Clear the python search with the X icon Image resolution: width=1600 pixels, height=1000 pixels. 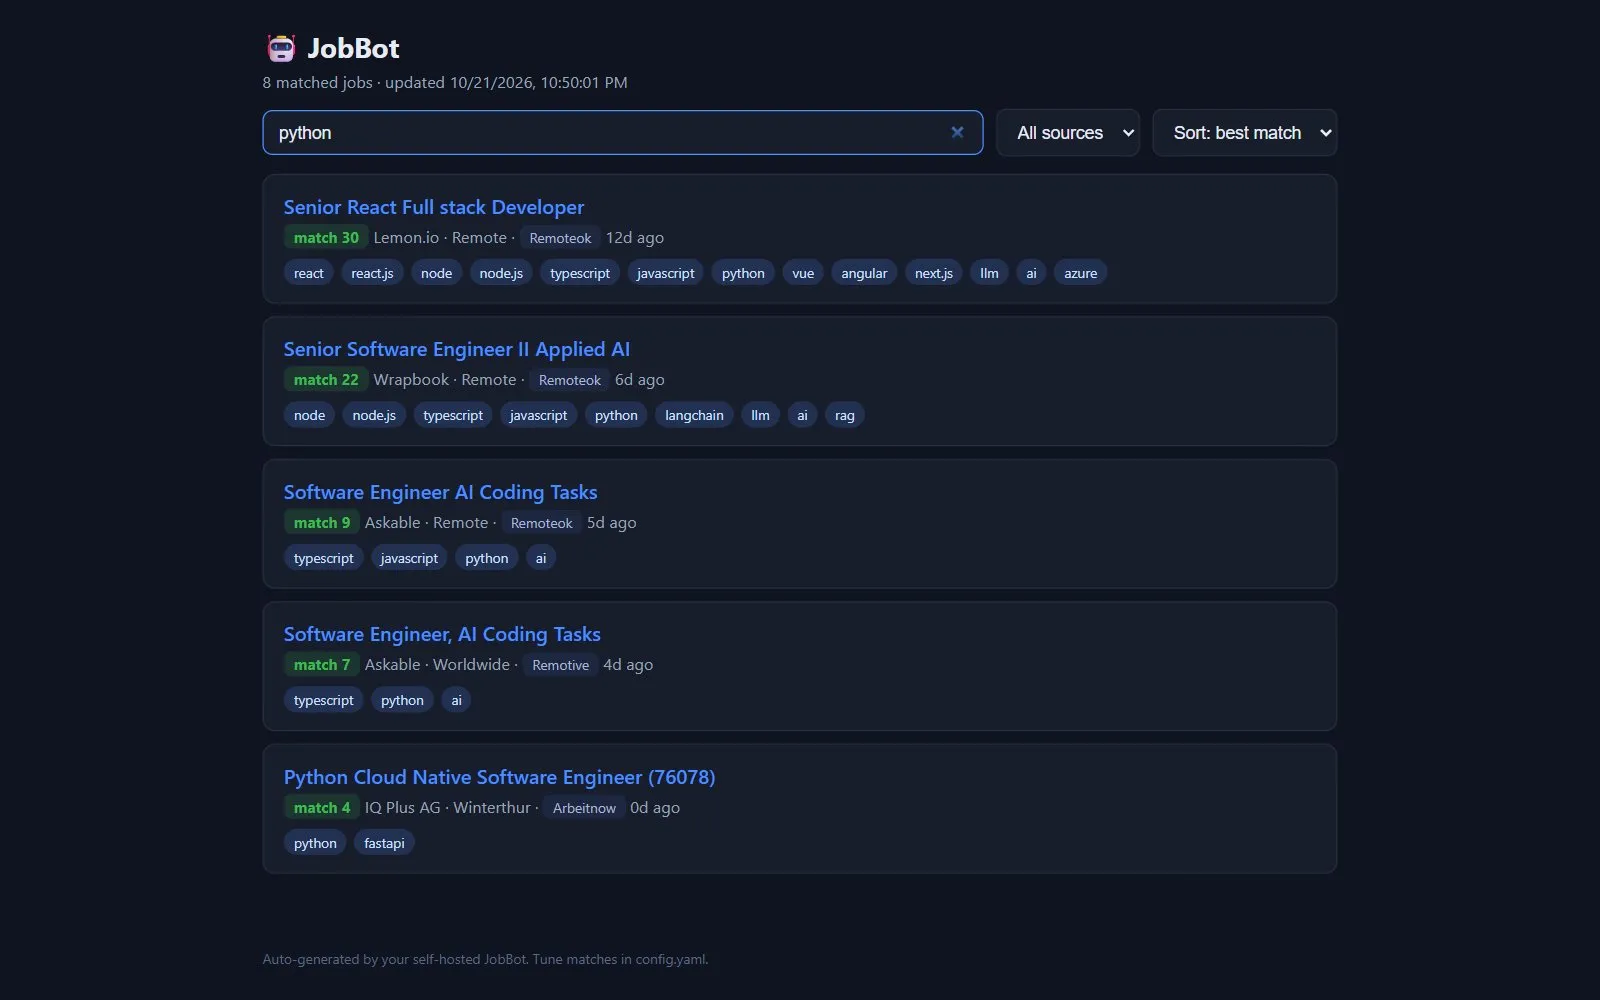click(957, 132)
